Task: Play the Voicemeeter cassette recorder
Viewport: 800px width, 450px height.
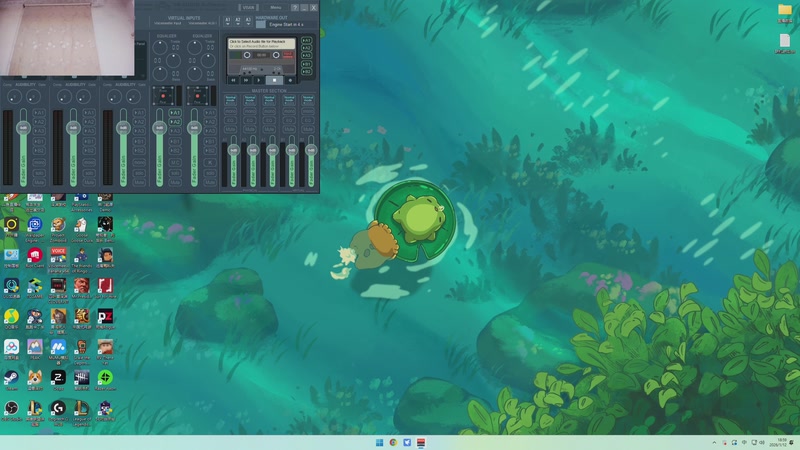Action: point(259,80)
